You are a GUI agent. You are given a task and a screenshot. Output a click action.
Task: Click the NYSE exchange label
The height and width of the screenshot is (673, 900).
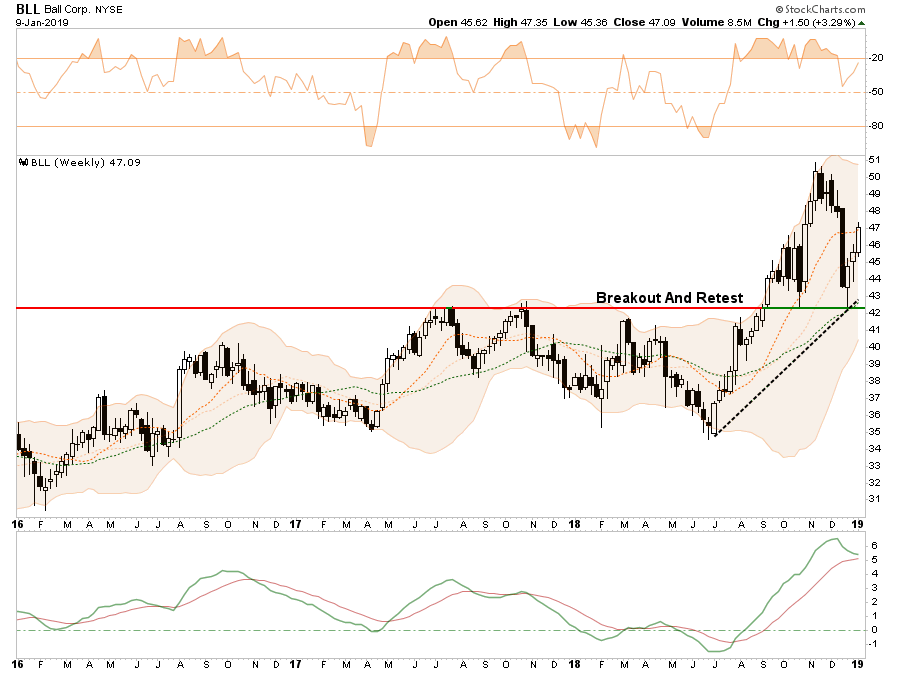pos(108,10)
